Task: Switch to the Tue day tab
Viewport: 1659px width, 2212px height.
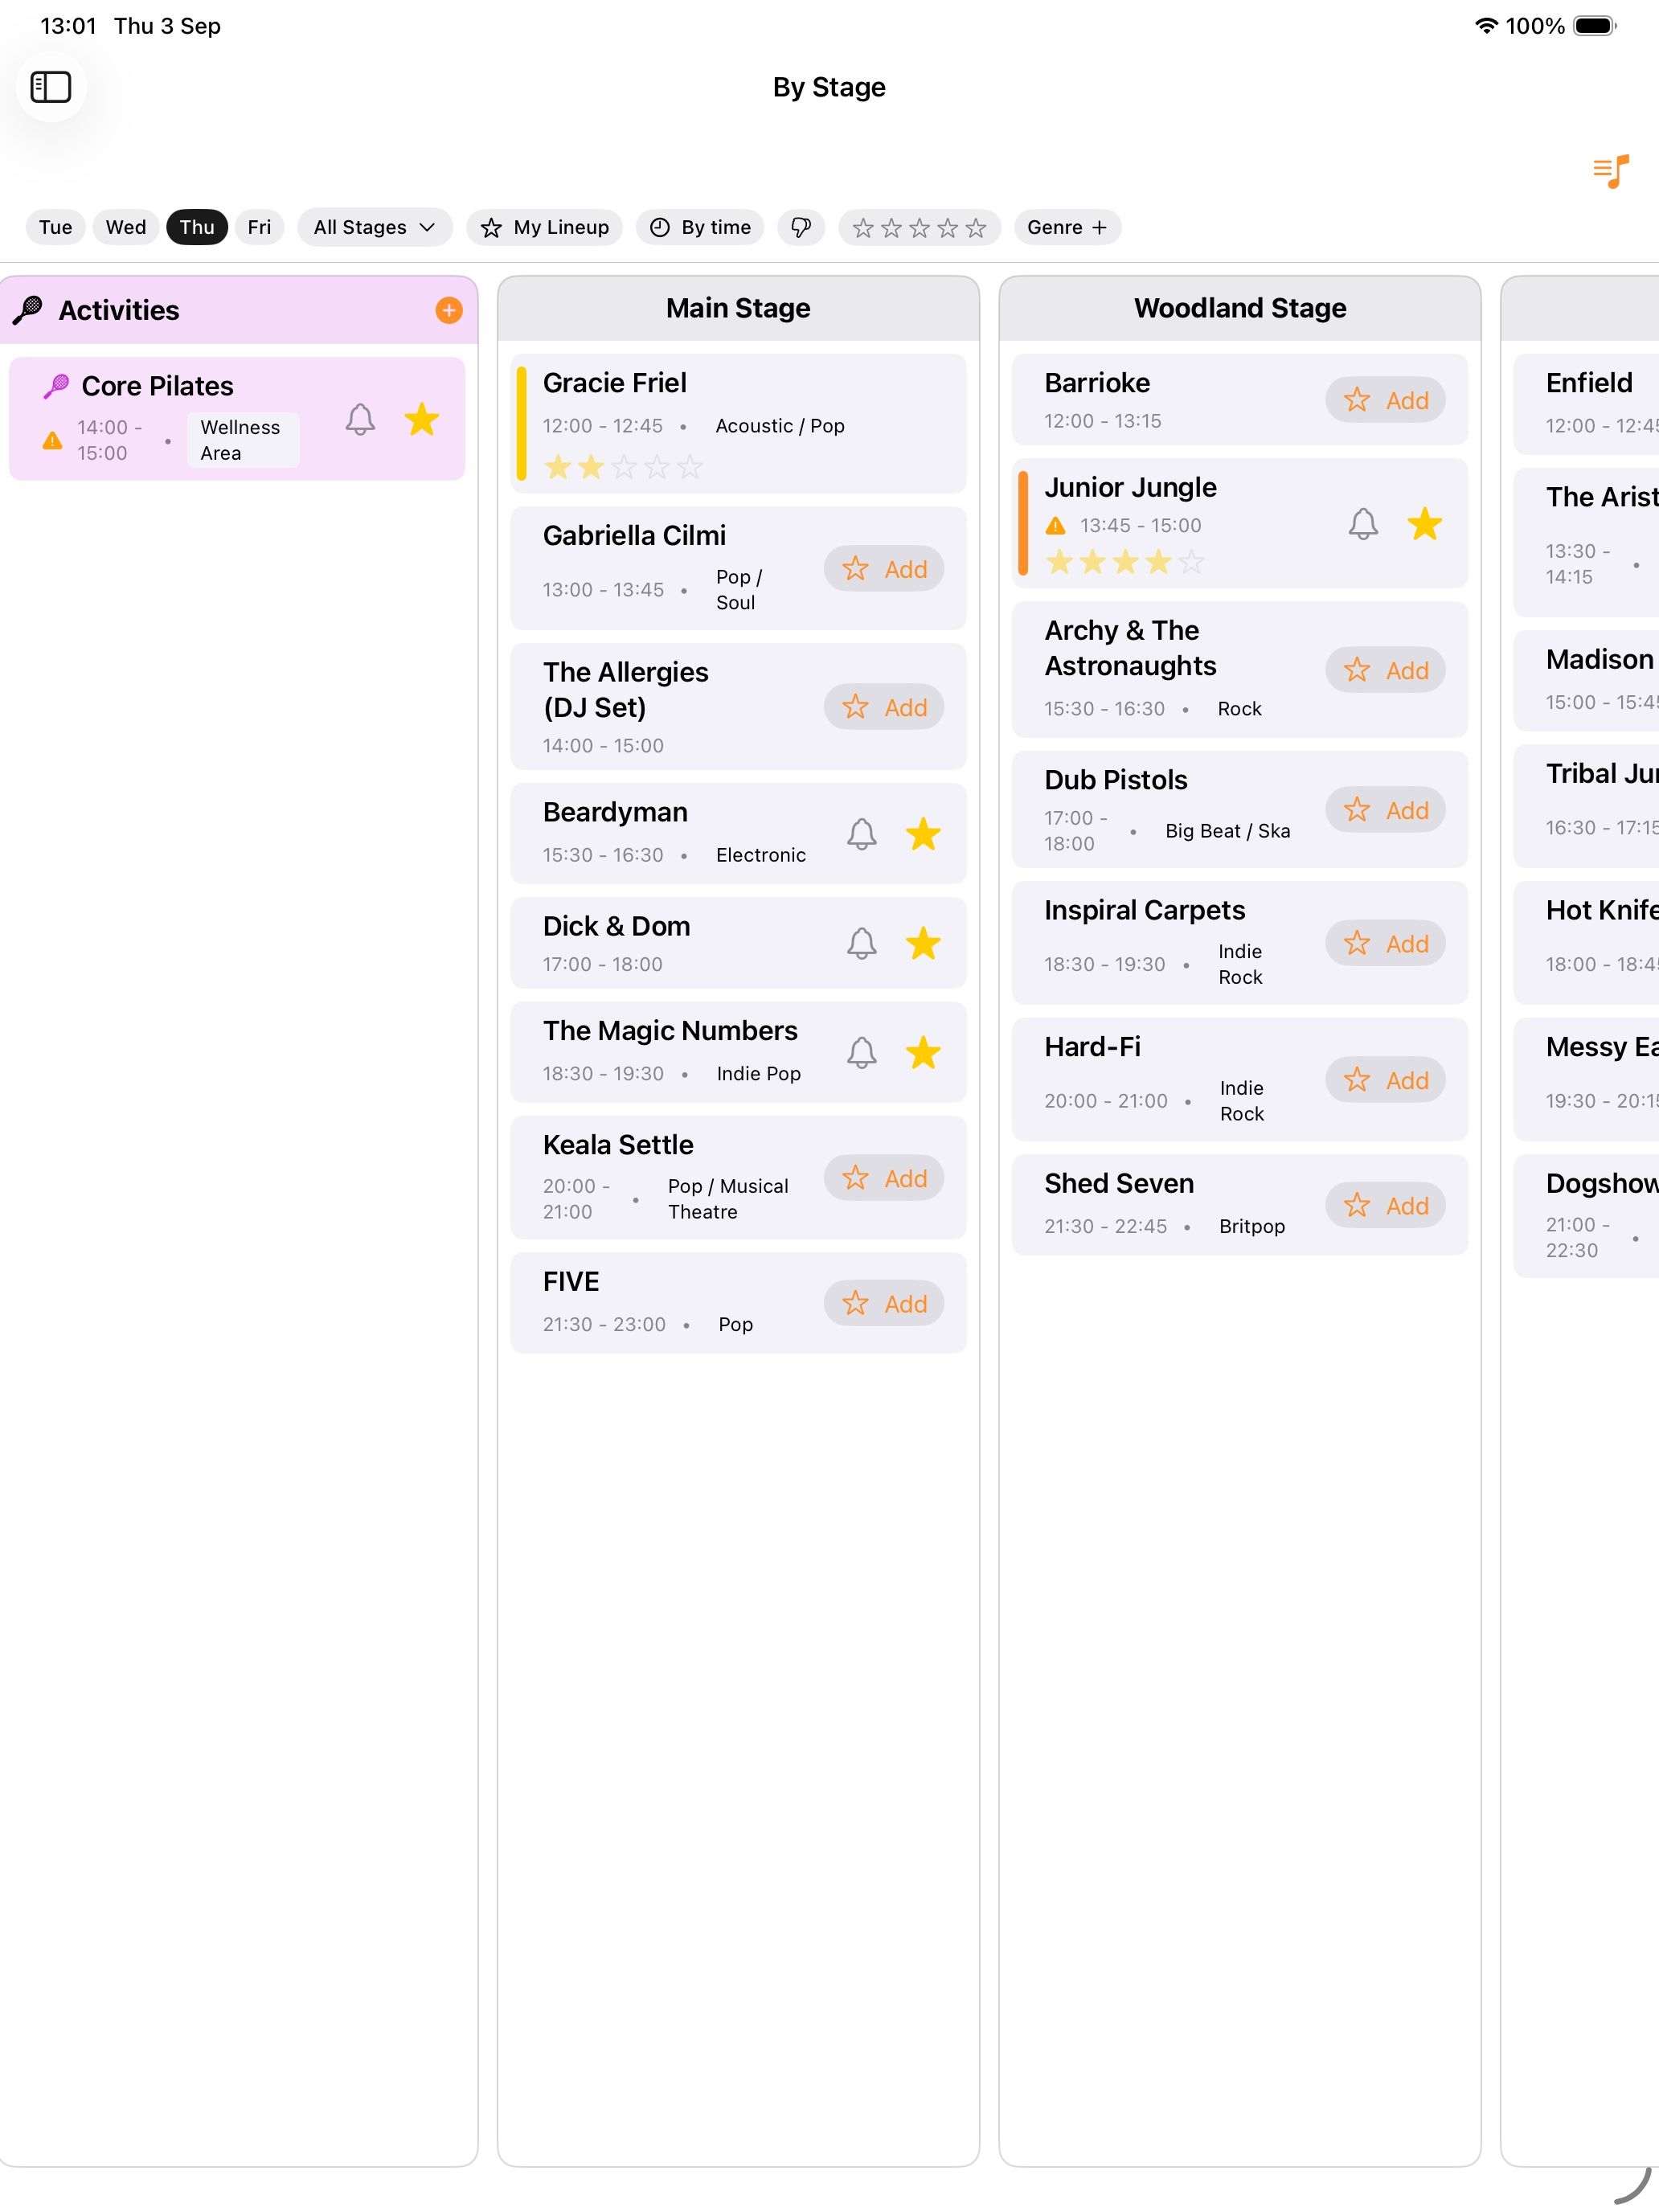Action: (55, 227)
